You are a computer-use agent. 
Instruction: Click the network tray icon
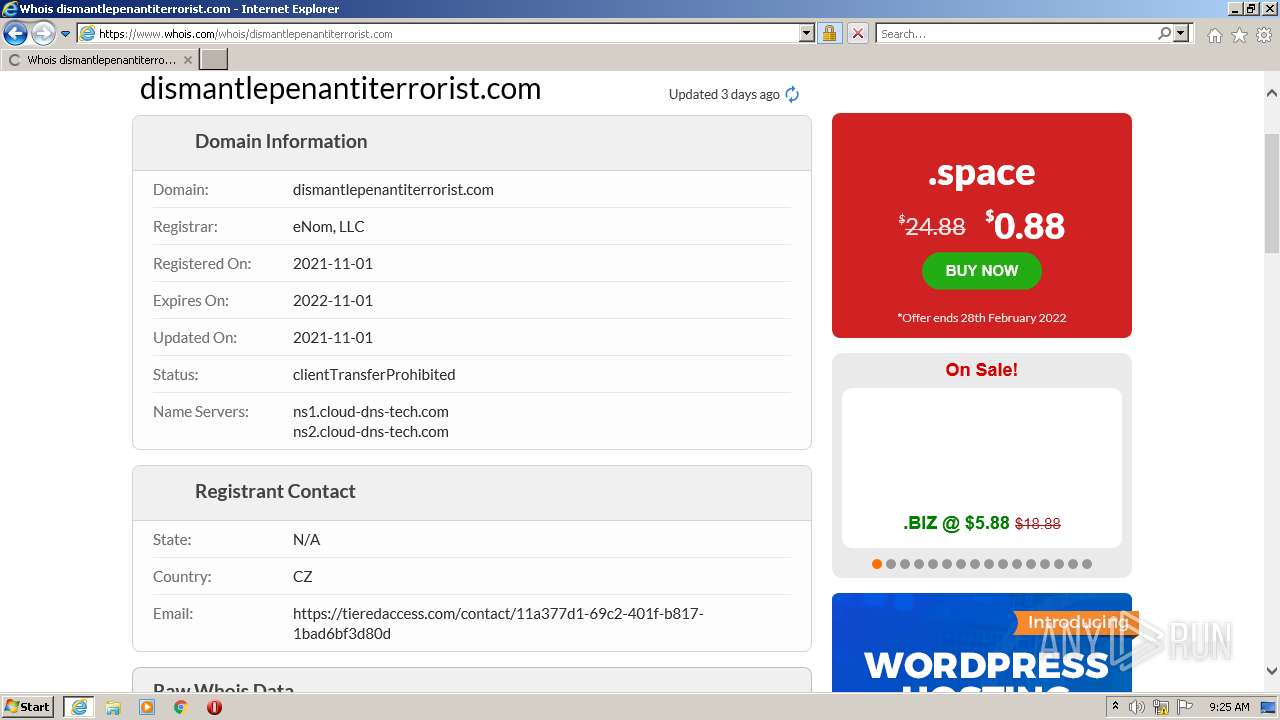pyautogui.click(x=1161, y=707)
